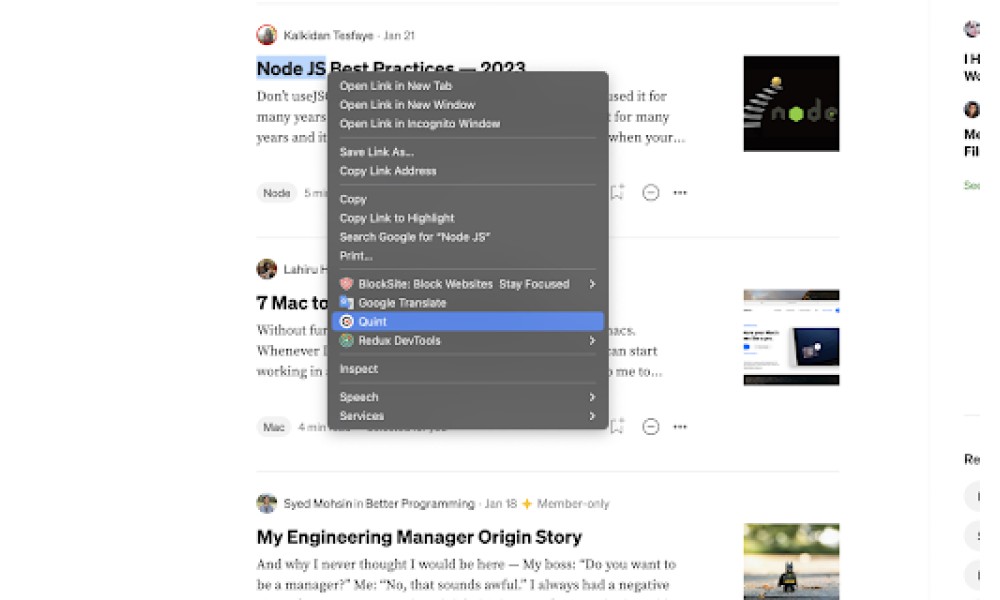Click Kalkidan Tesfaye's avatar

tap(267, 35)
